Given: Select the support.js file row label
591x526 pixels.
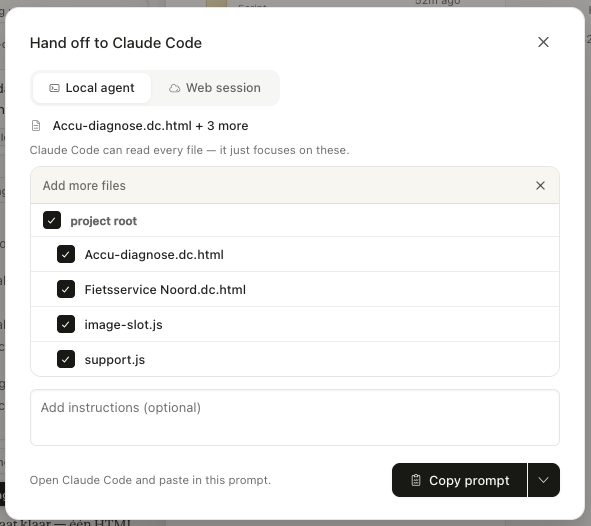Looking at the screenshot, I should pos(115,360).
